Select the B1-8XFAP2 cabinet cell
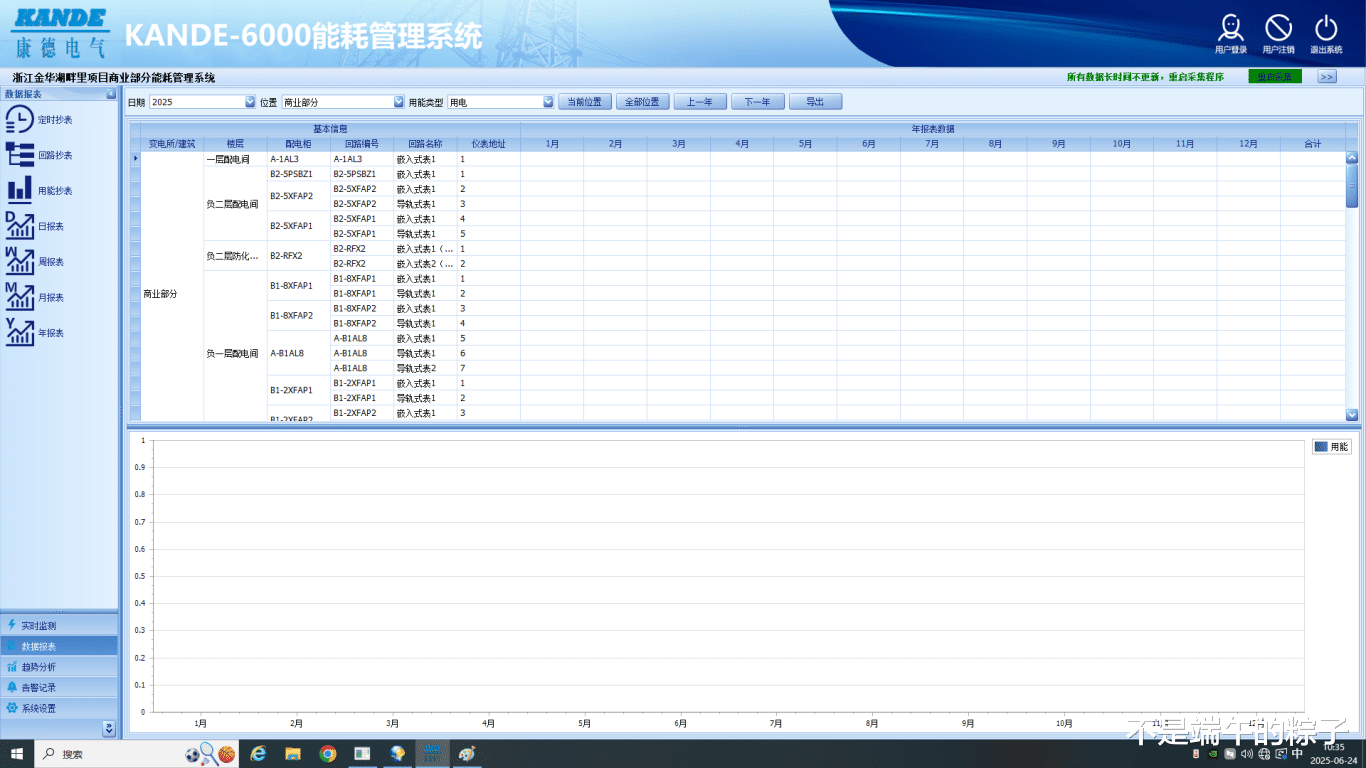The width and height of the screenshot is (1366, 768). coord(298,316)
